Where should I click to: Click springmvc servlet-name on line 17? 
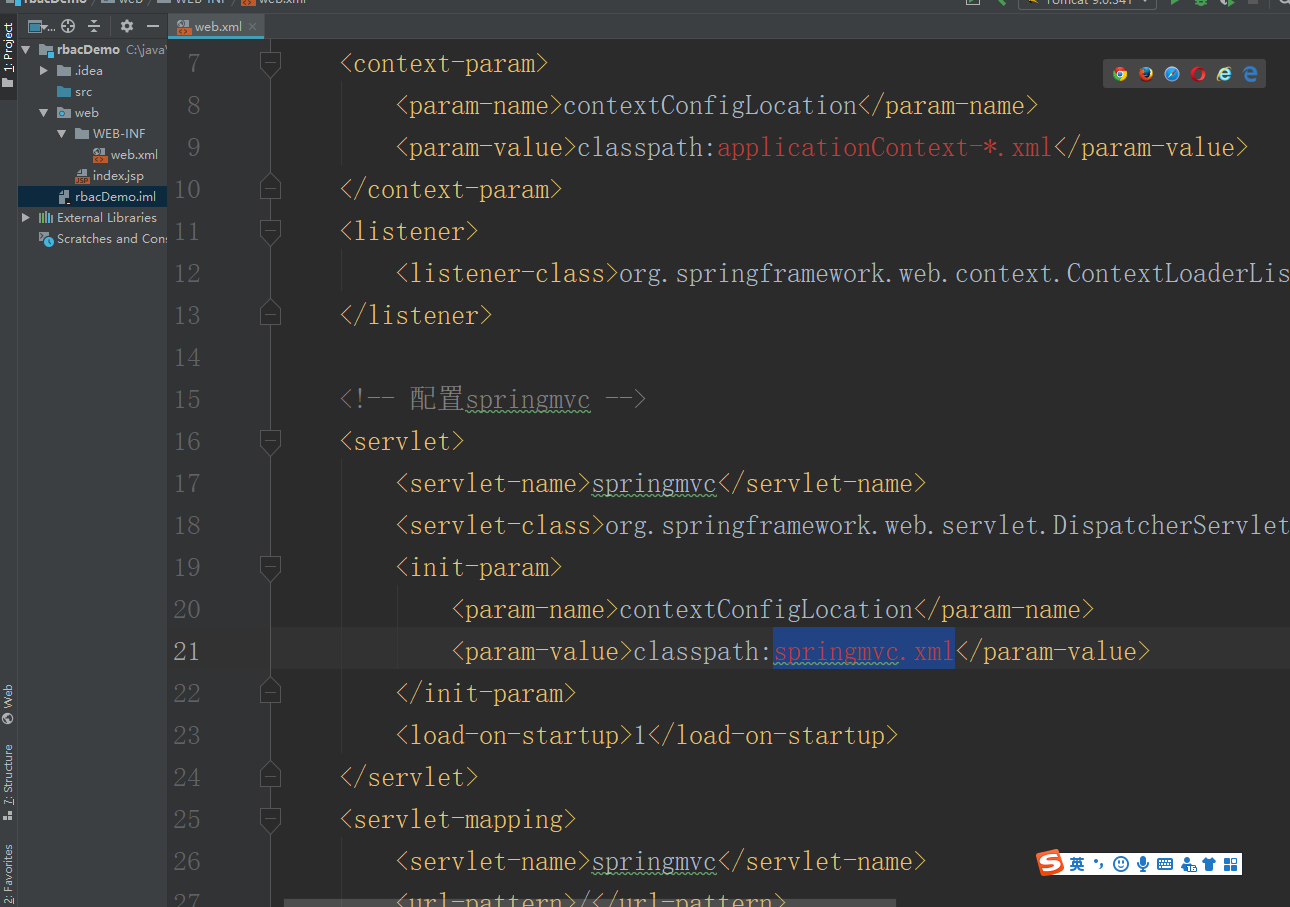click(x=654, y=484)
